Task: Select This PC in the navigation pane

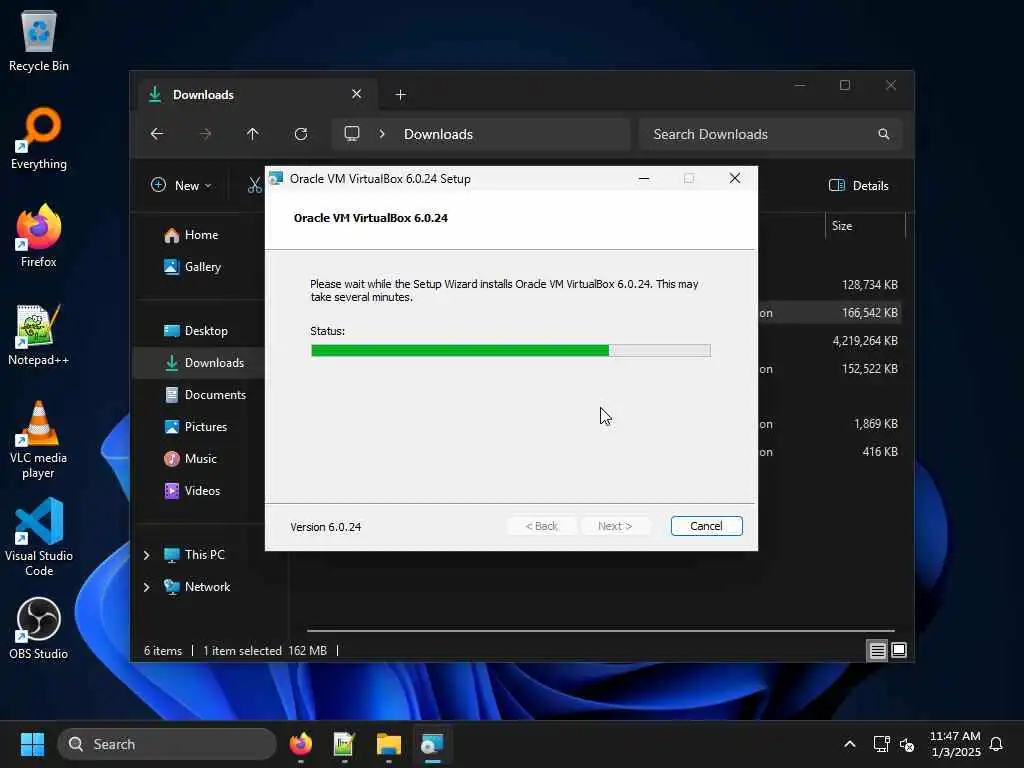Action: pyautogui.click(x=204, y=554)
